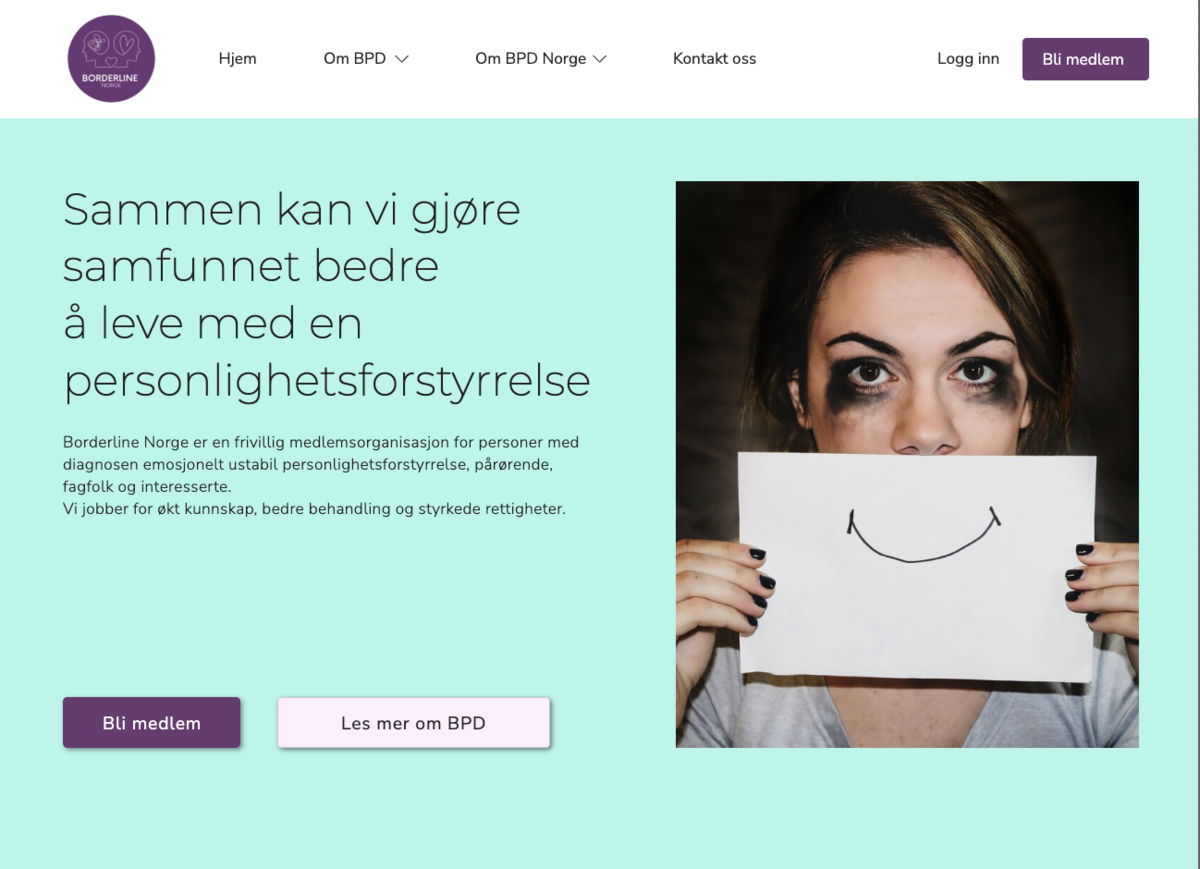Screen dimensions: 1200x869
Task: Click the Borderline Norge round logo
Action: (111, 58)
